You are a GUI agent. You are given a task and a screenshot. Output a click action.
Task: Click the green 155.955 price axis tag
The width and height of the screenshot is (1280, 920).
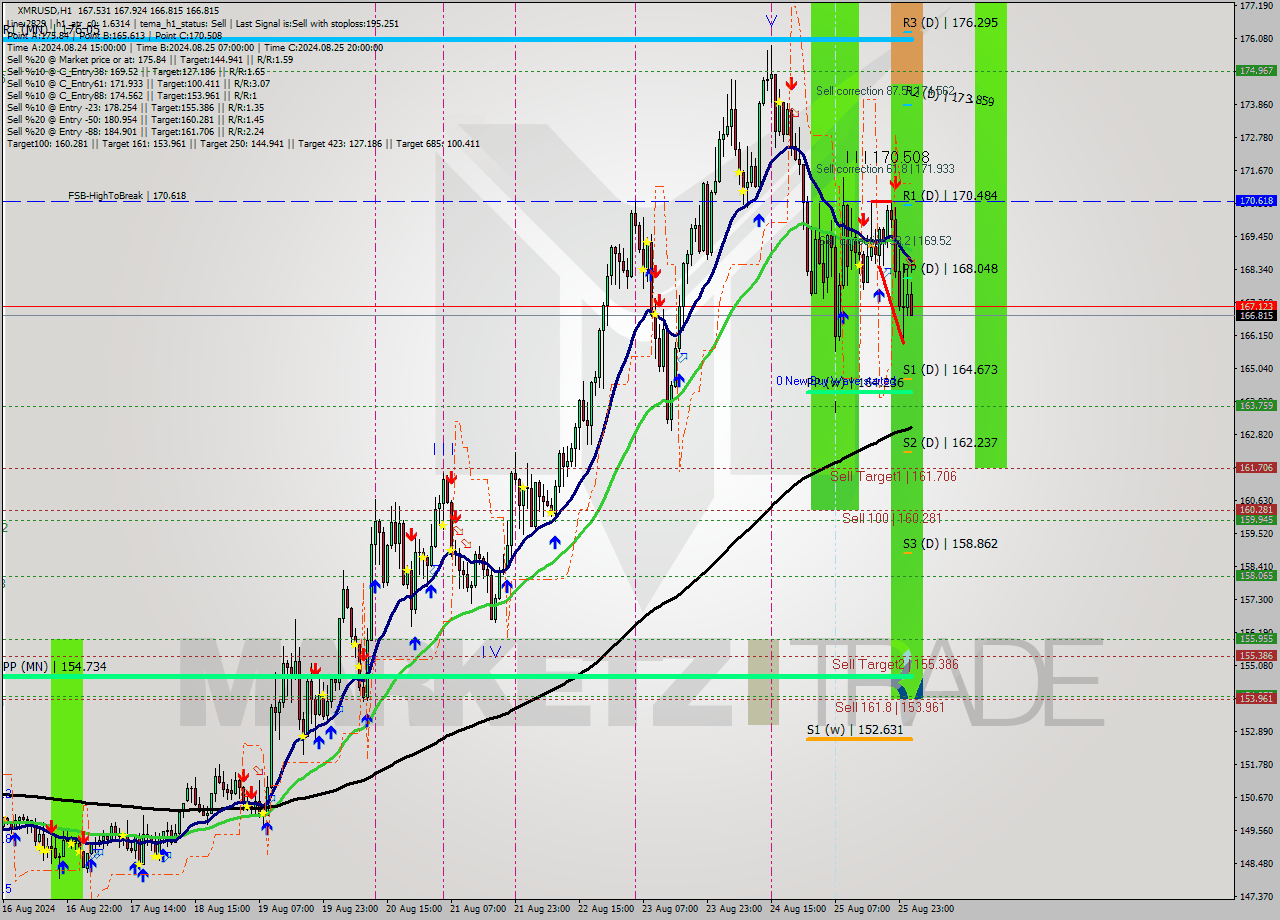pyautogui.click(x=1256, y=638)
